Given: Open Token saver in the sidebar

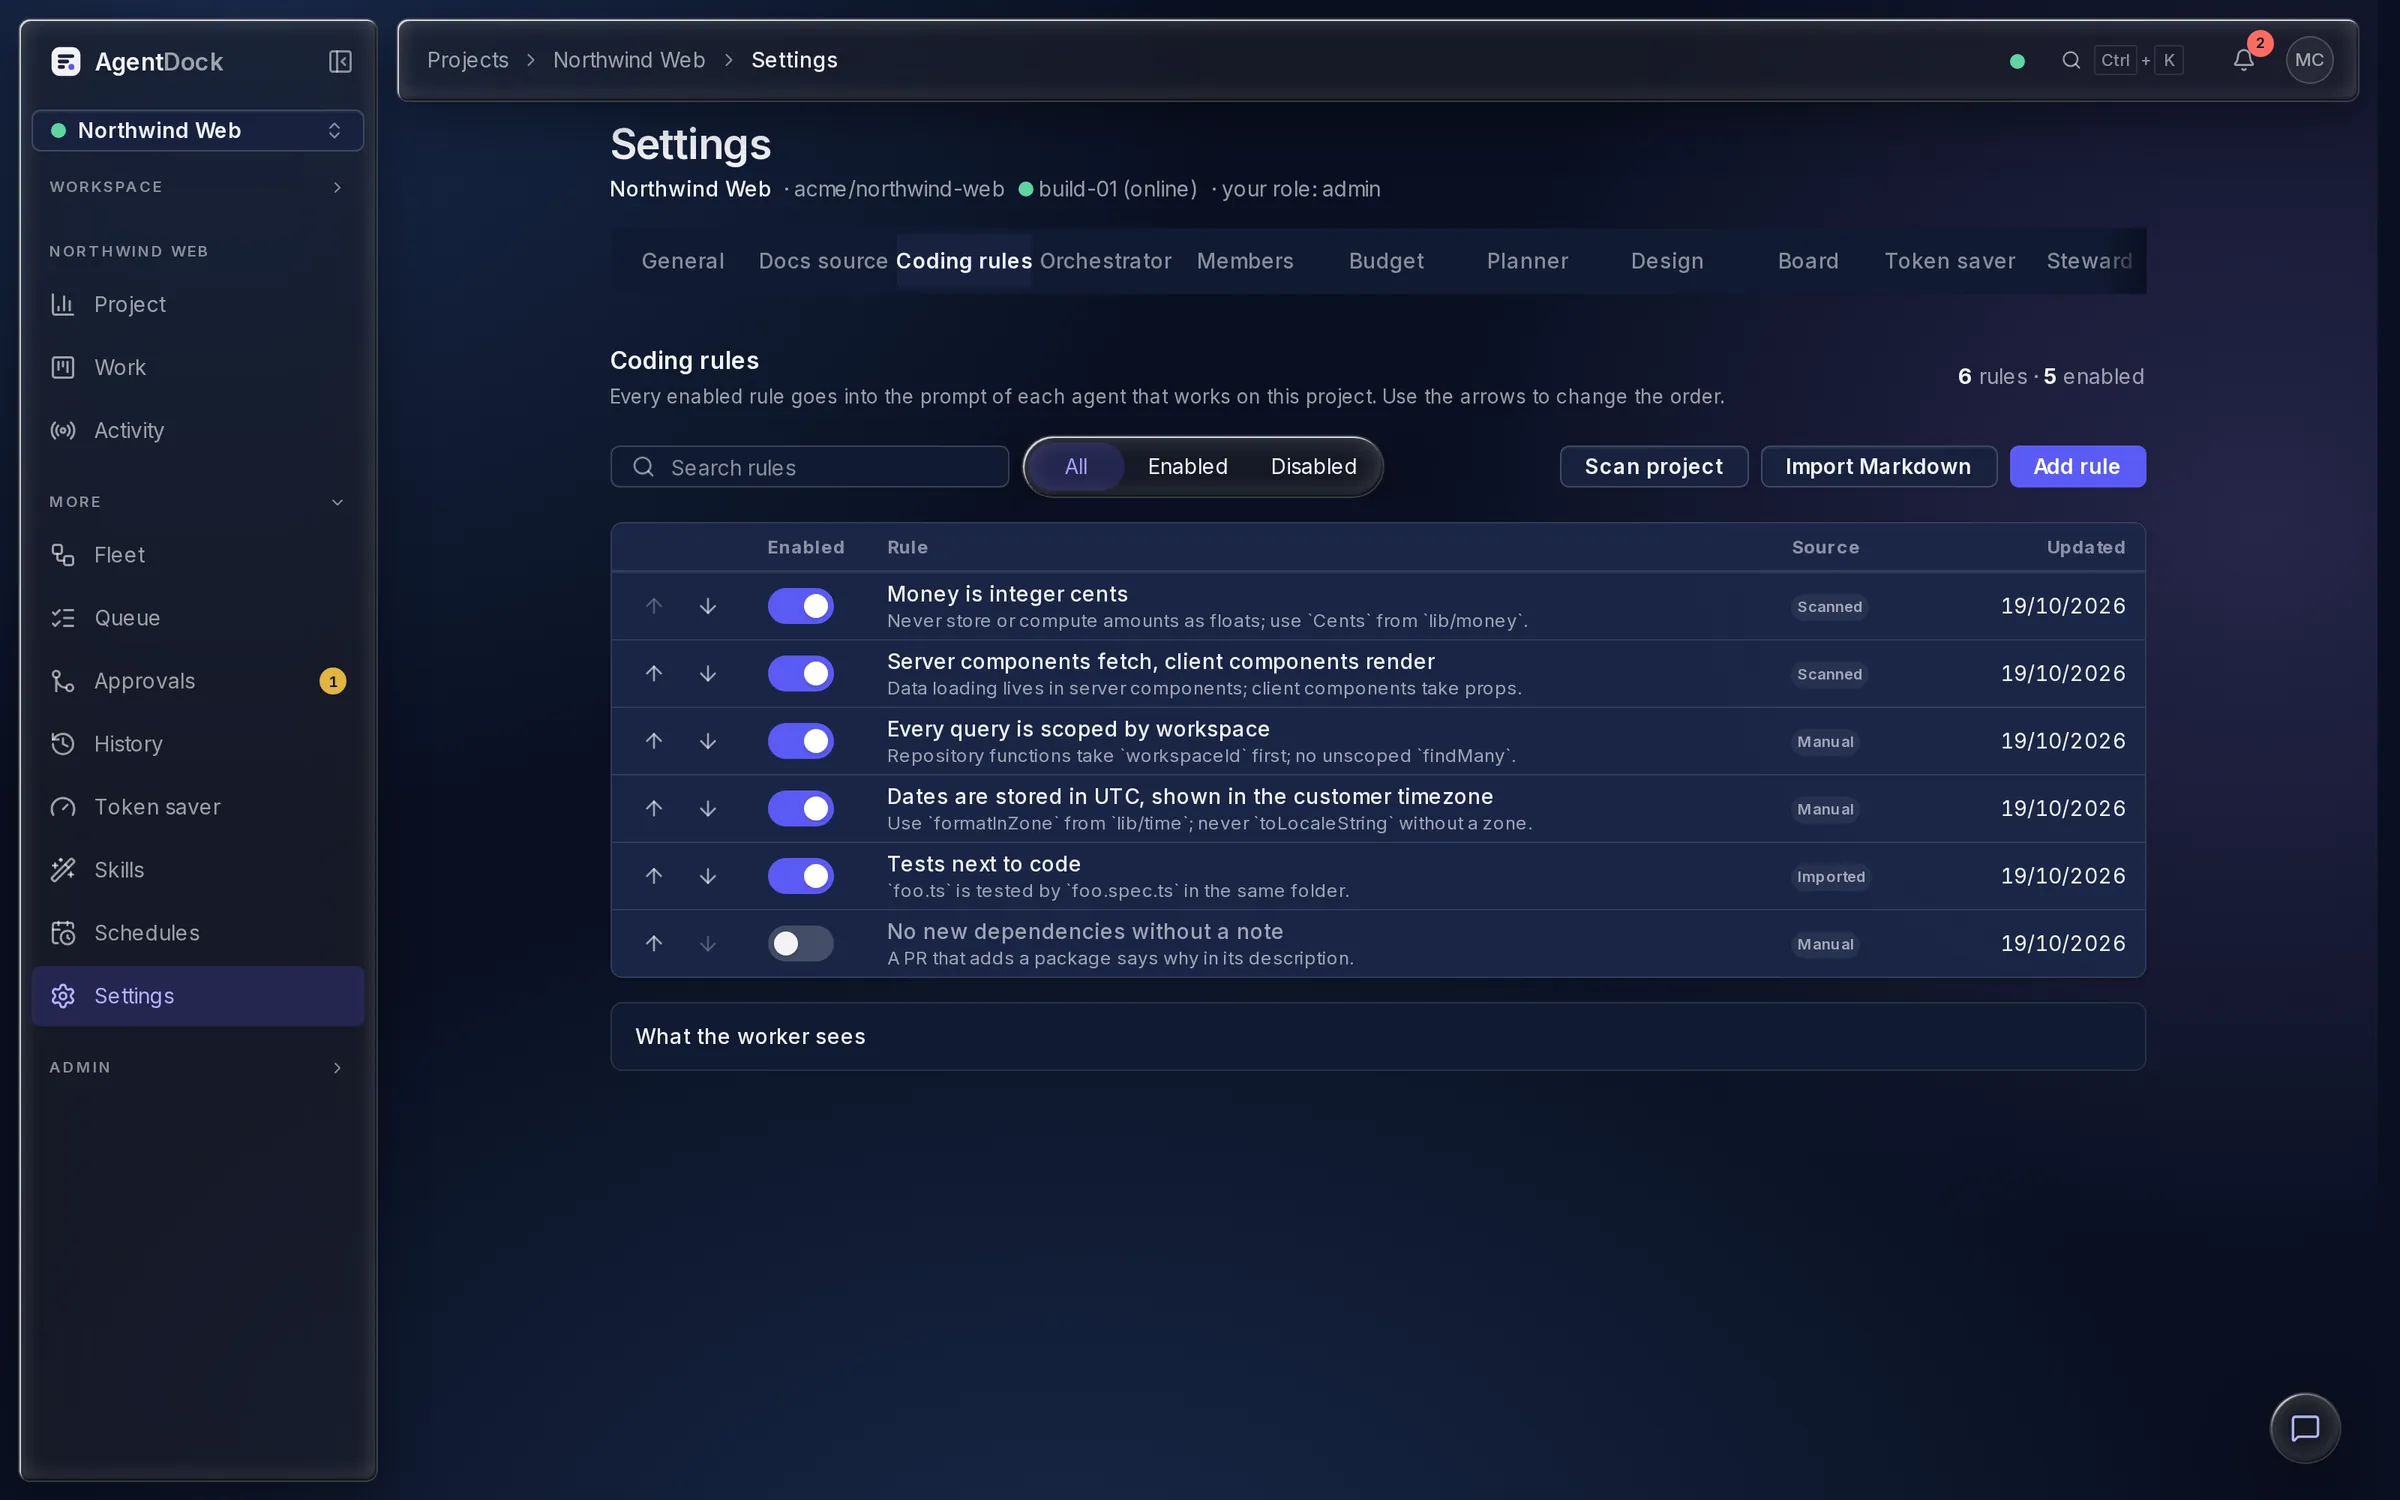Looking at the screenshot, I should (x=197, y=807).
